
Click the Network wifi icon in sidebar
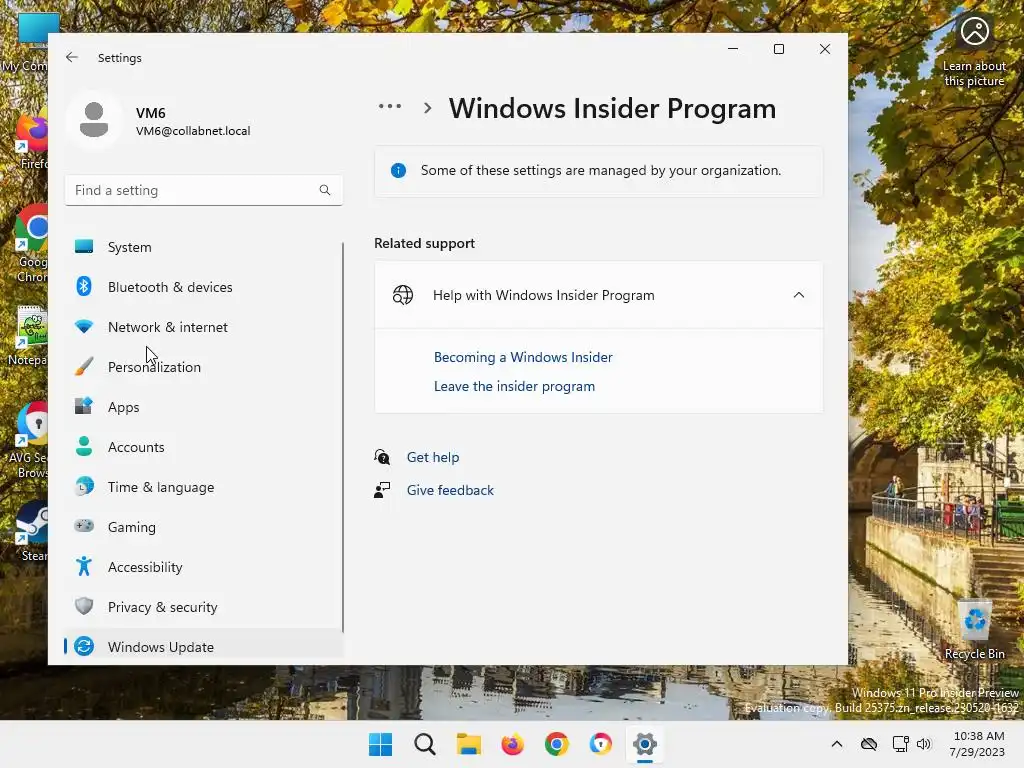pos(84,327)
